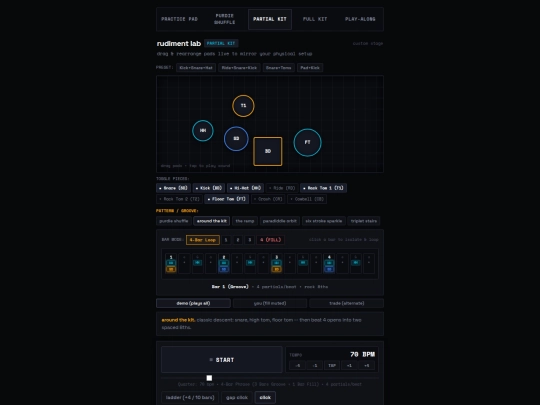Select trade (alternate) mode

click(346, 303)
